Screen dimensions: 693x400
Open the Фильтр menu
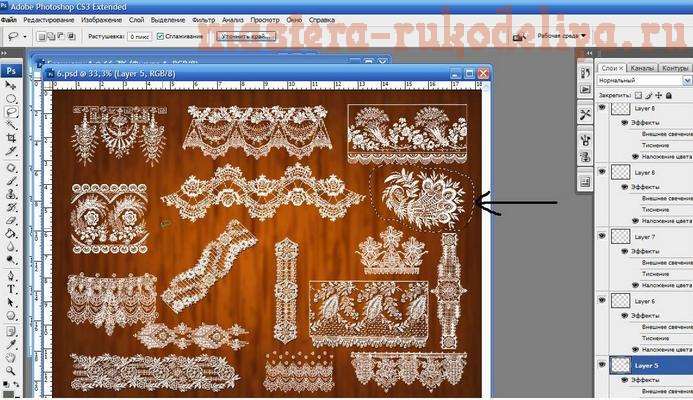[x=203, y=20]
